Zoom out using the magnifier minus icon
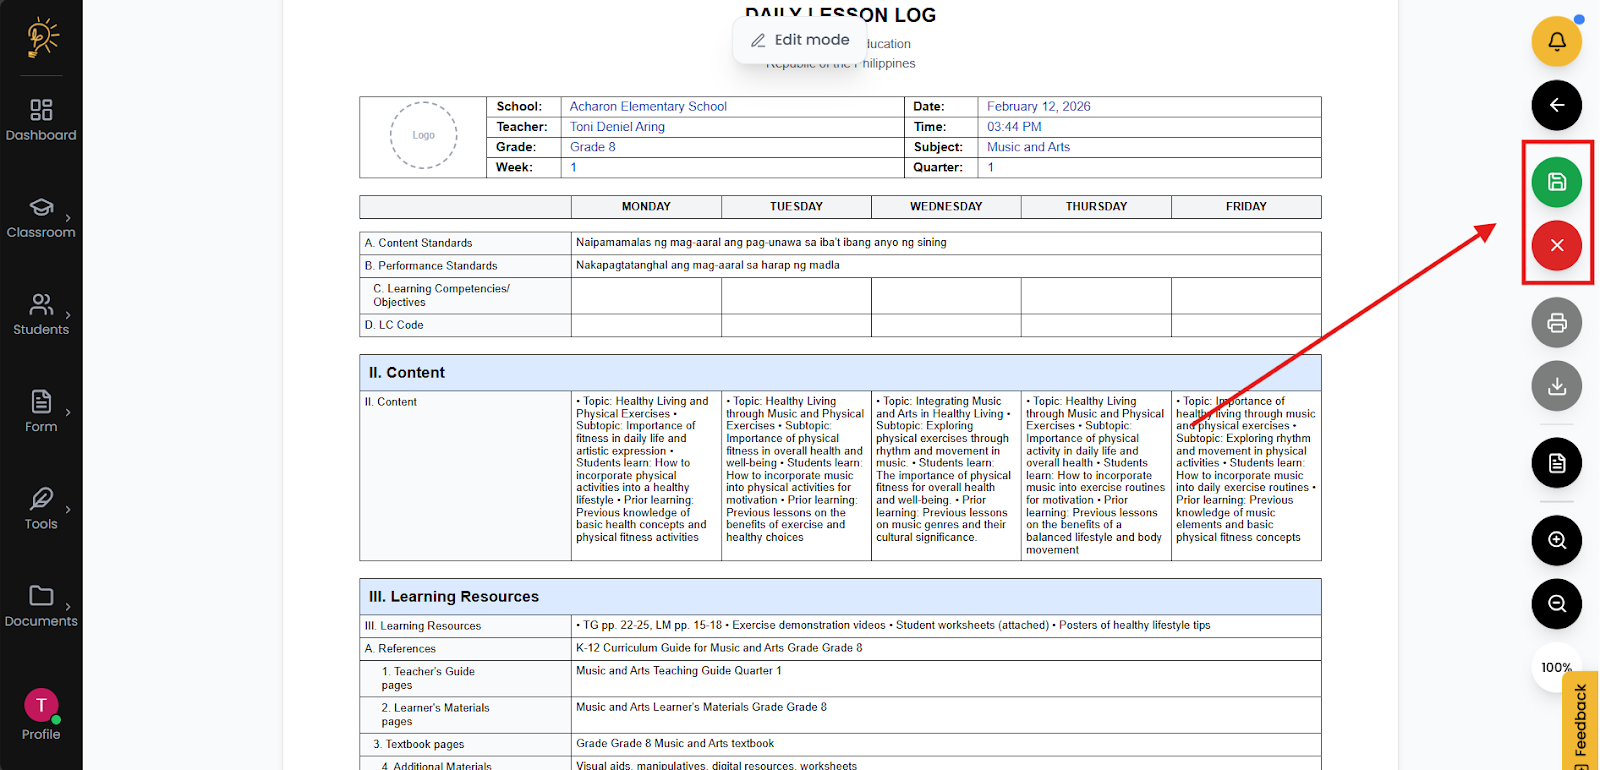Screen dimensions: 1600x770 point(1556,604)
